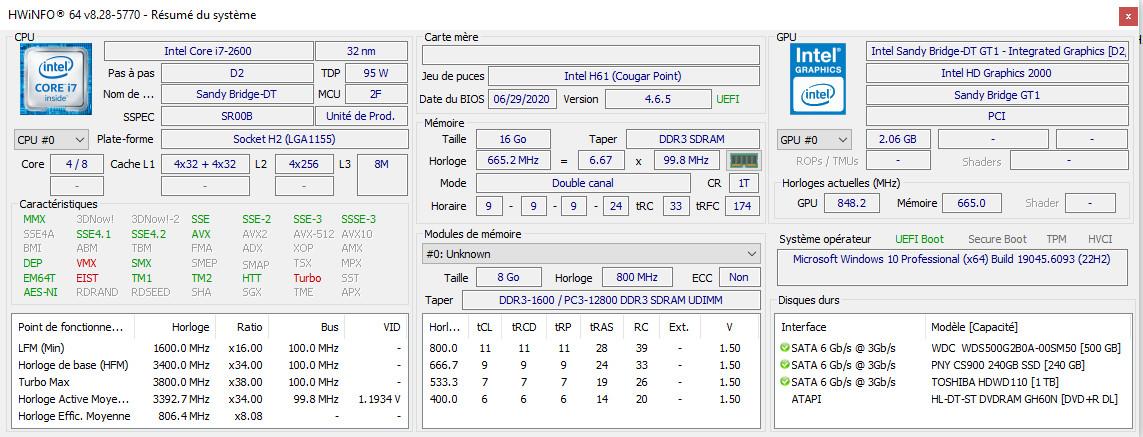The height and width of the screenshot is (437, 1143).
Task: Click the Intel Graphics GPU logo
Action: (x=818, y=78)
